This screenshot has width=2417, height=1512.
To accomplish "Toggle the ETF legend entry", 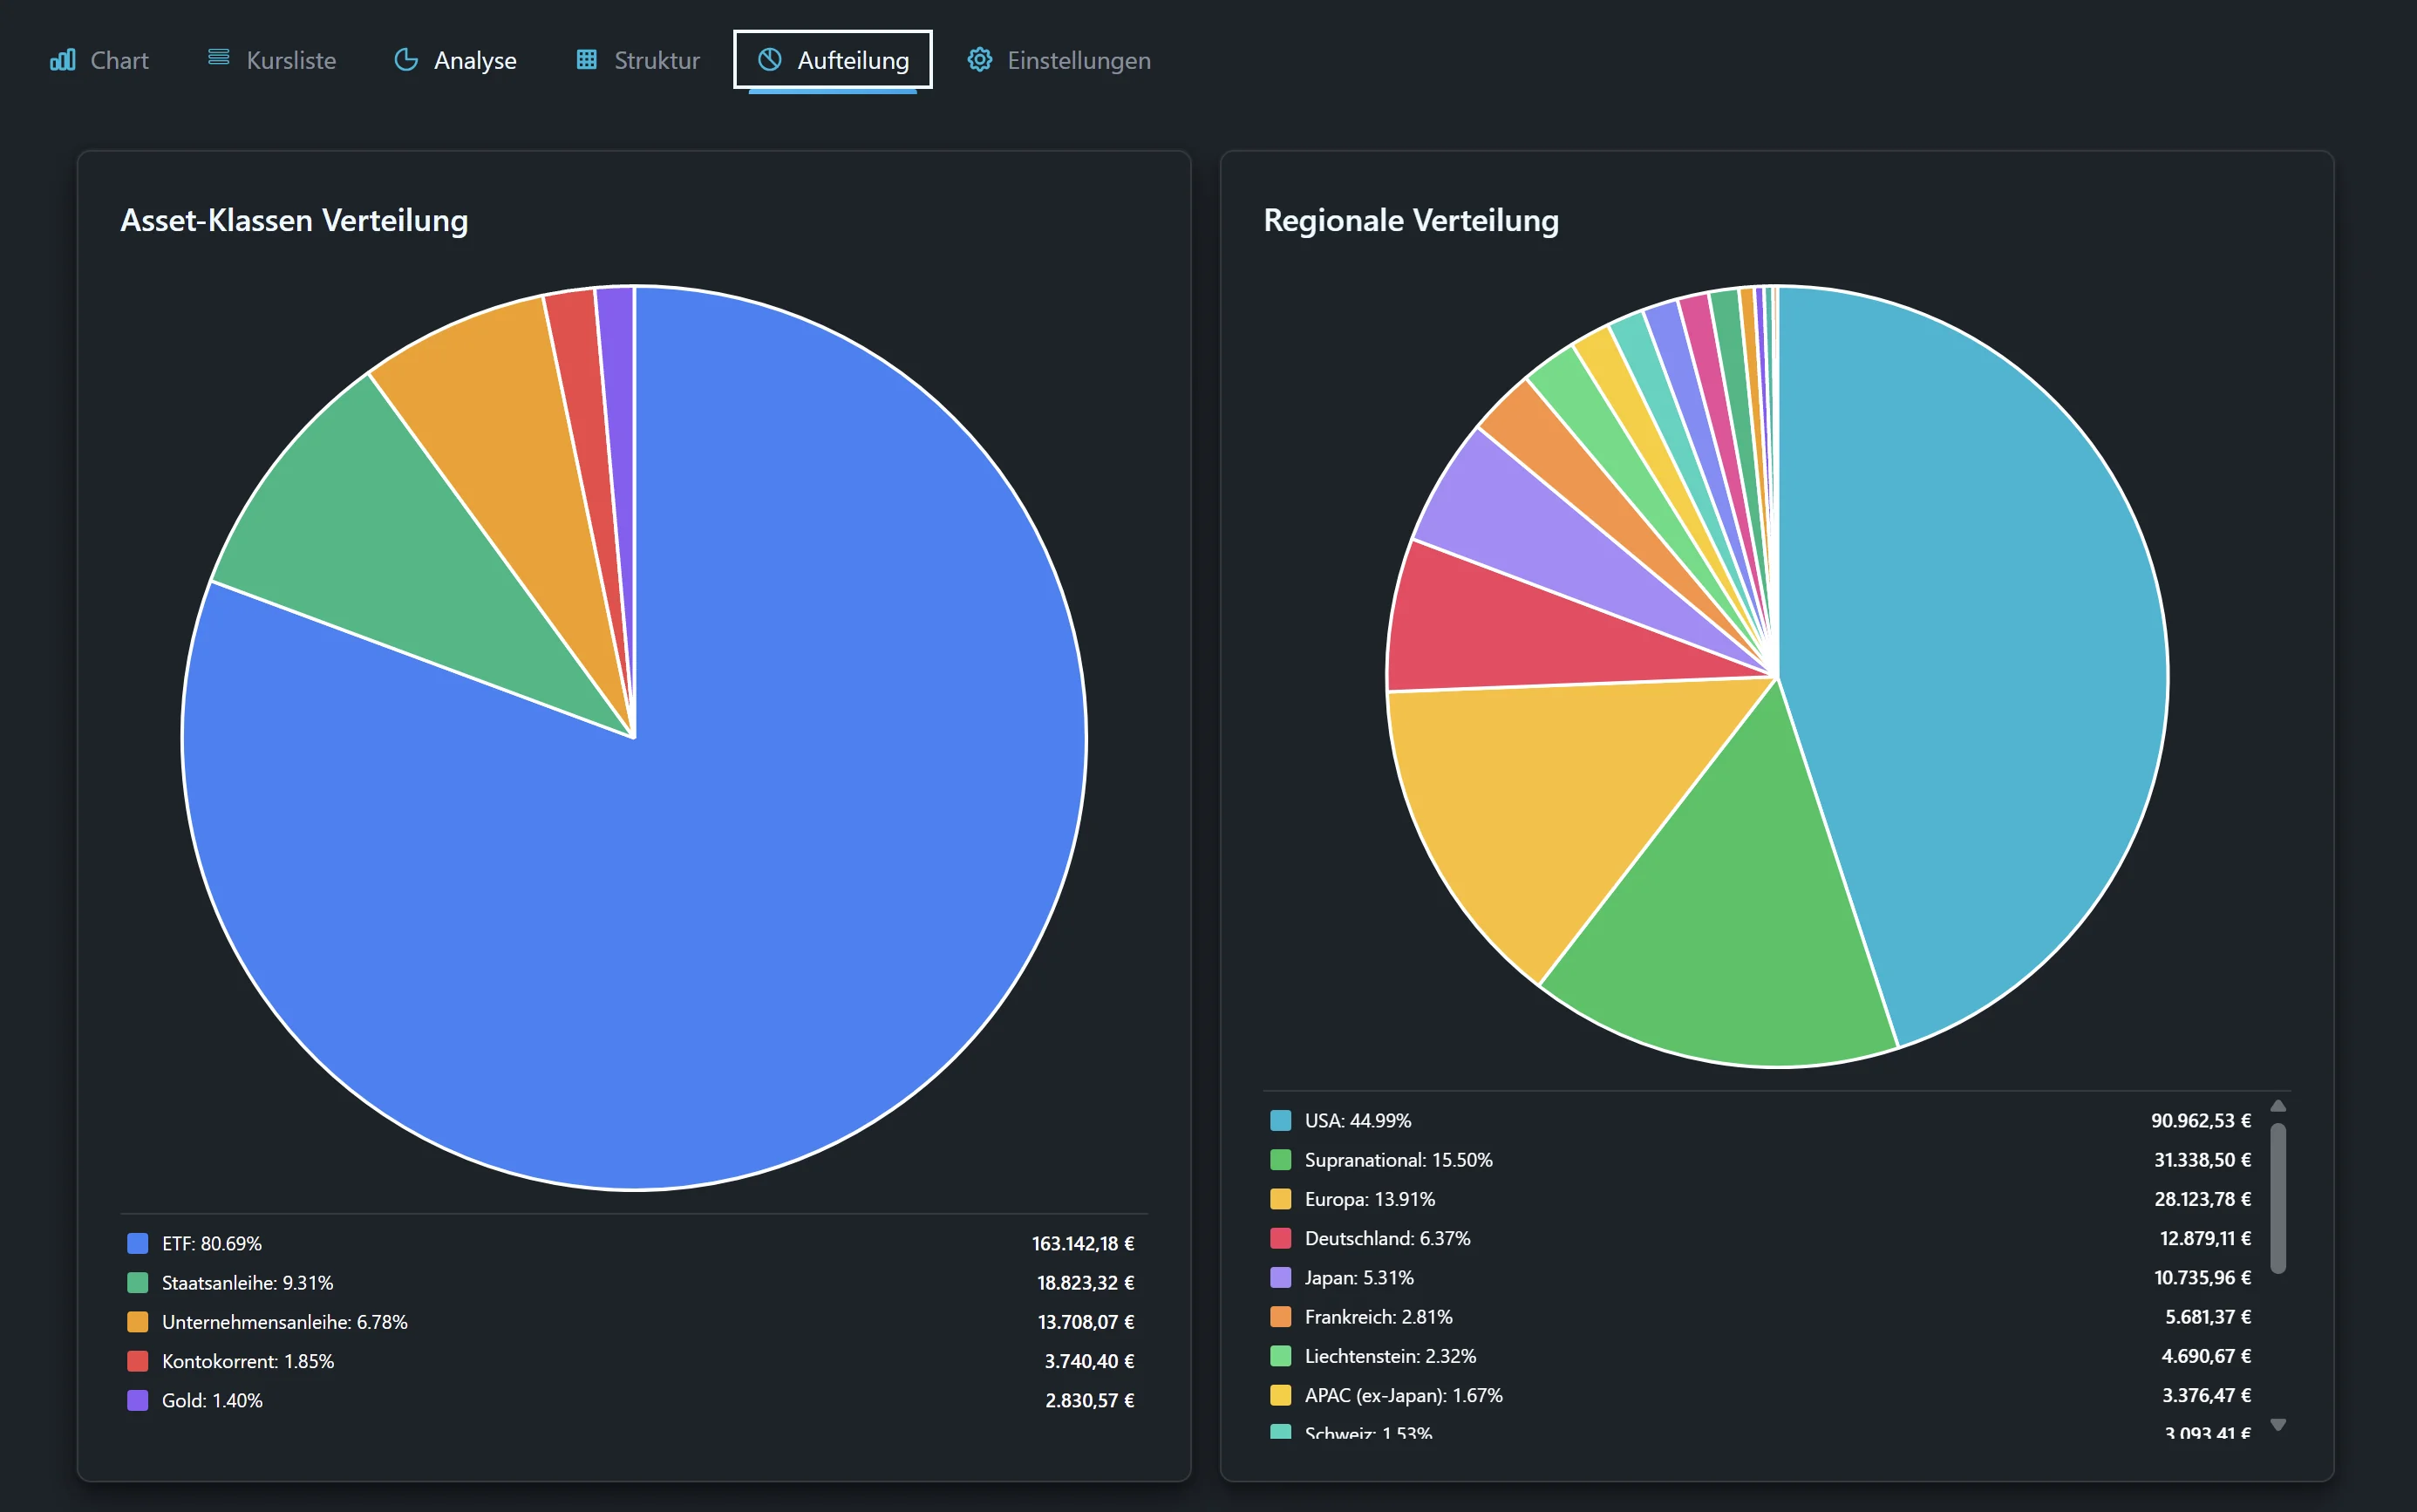I will [x=211, y=1243].
